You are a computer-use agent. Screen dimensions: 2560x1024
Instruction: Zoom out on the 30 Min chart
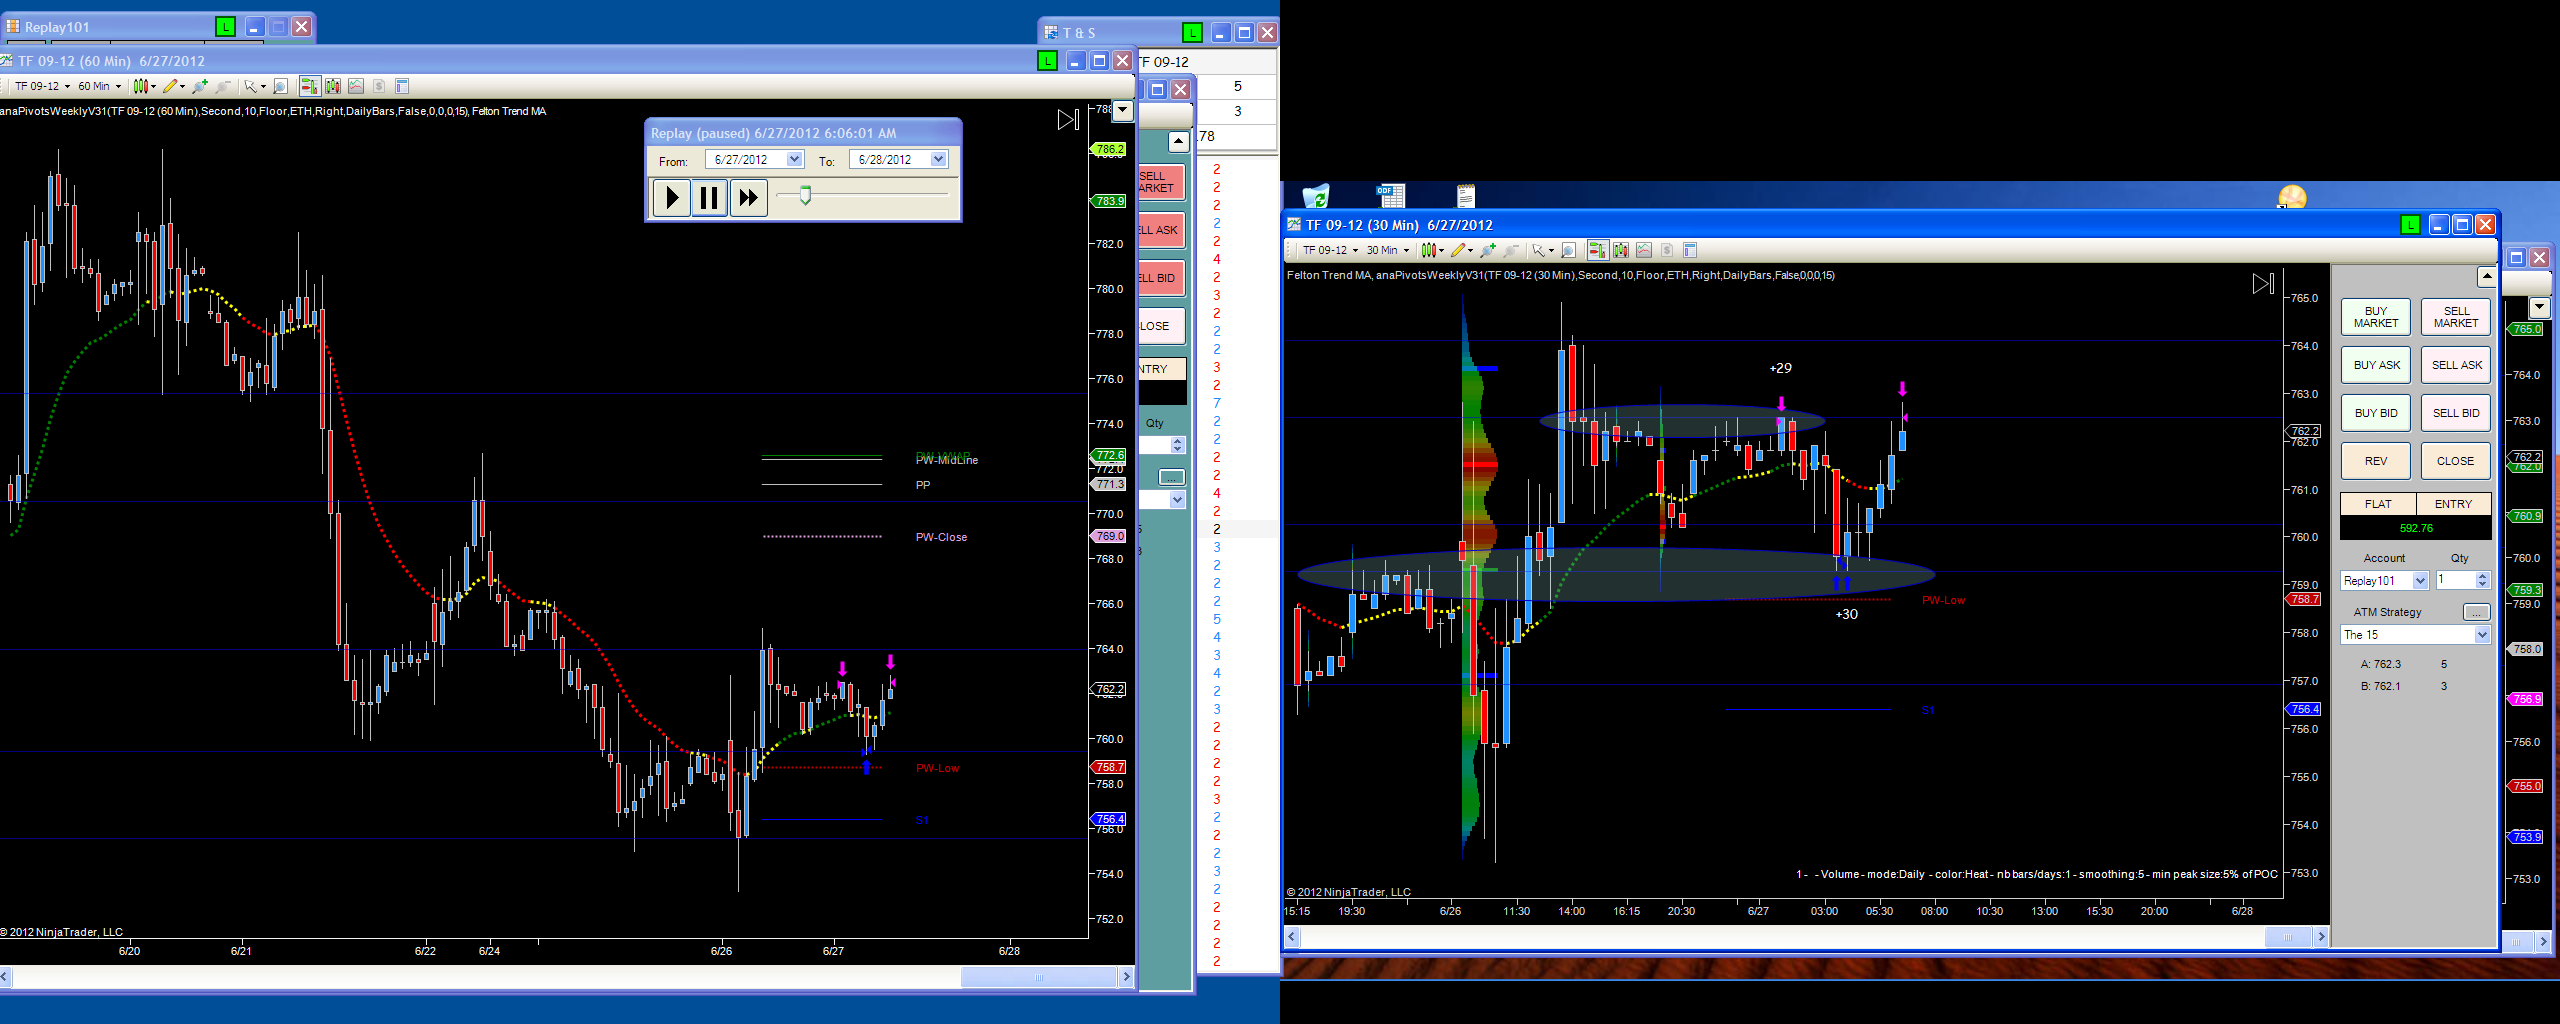(1511, 250)
